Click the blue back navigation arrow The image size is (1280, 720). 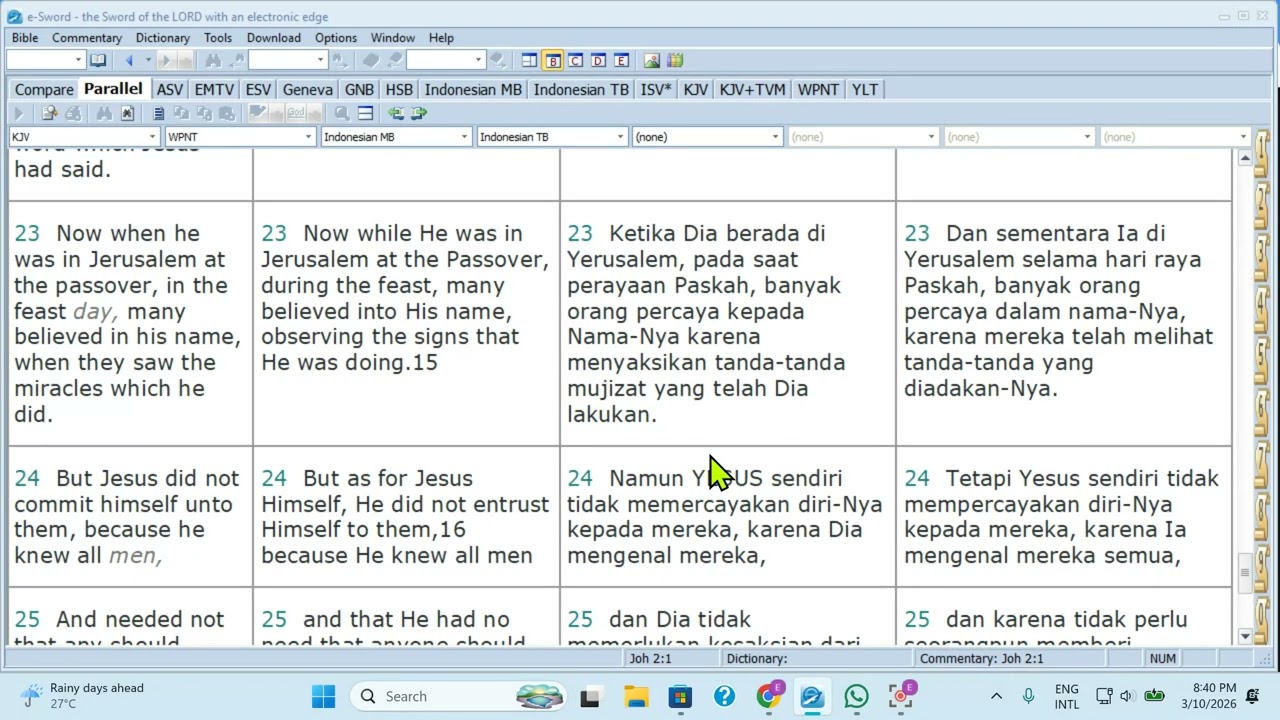[x=128, y=60]
